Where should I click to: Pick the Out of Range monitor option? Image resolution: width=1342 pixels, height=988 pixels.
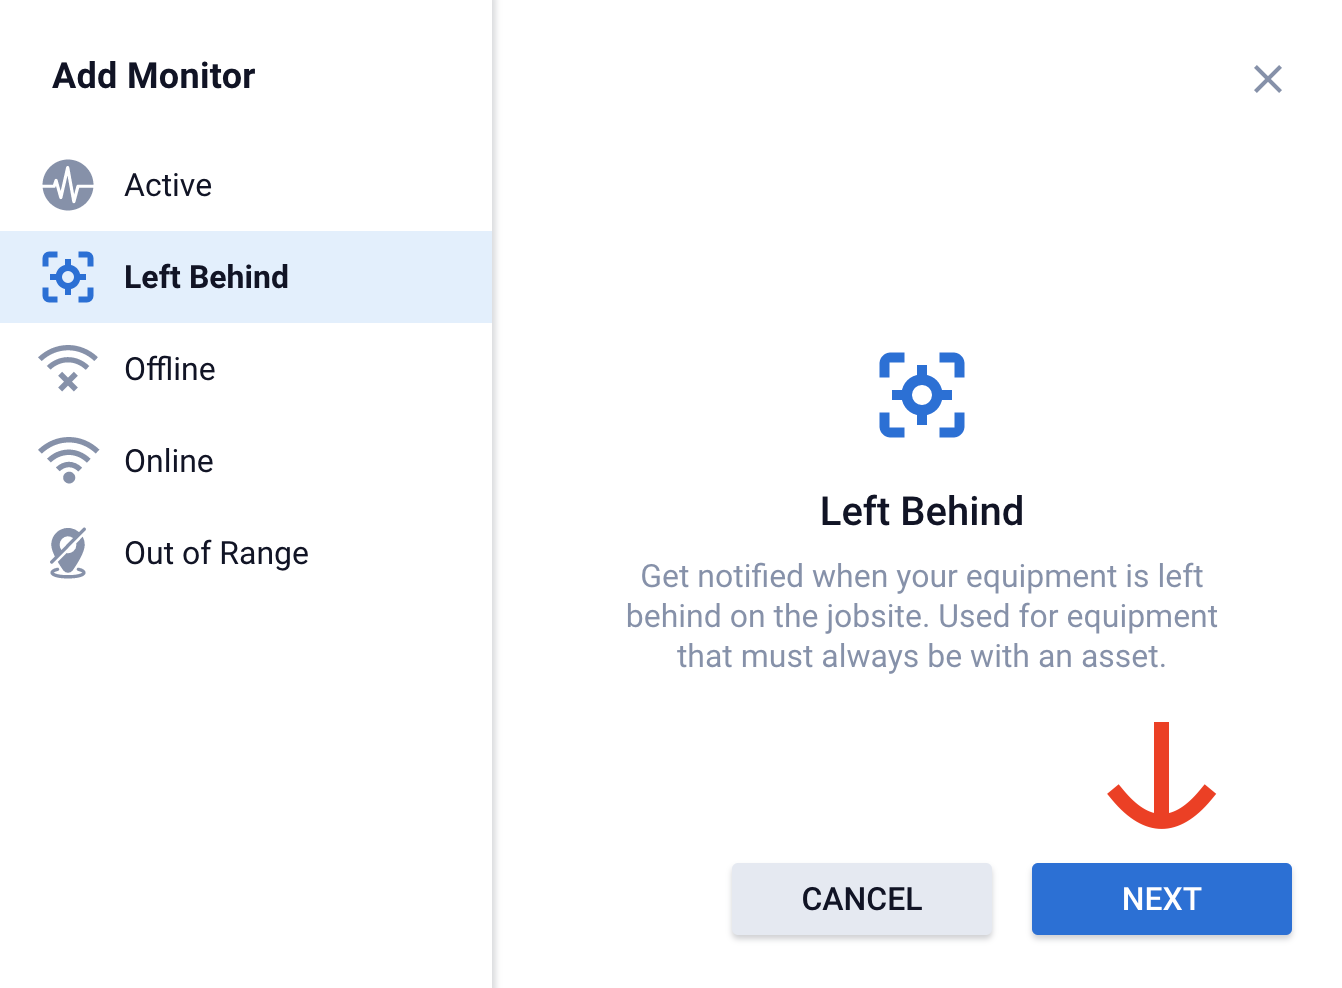pyautogui.click(x=216, y=553)
